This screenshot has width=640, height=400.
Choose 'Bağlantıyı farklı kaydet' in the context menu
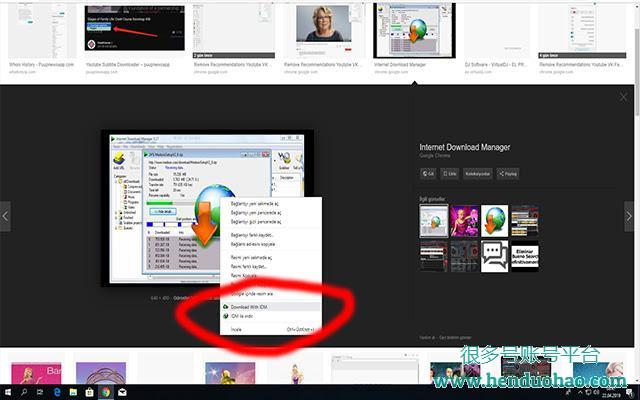point(271,235)
